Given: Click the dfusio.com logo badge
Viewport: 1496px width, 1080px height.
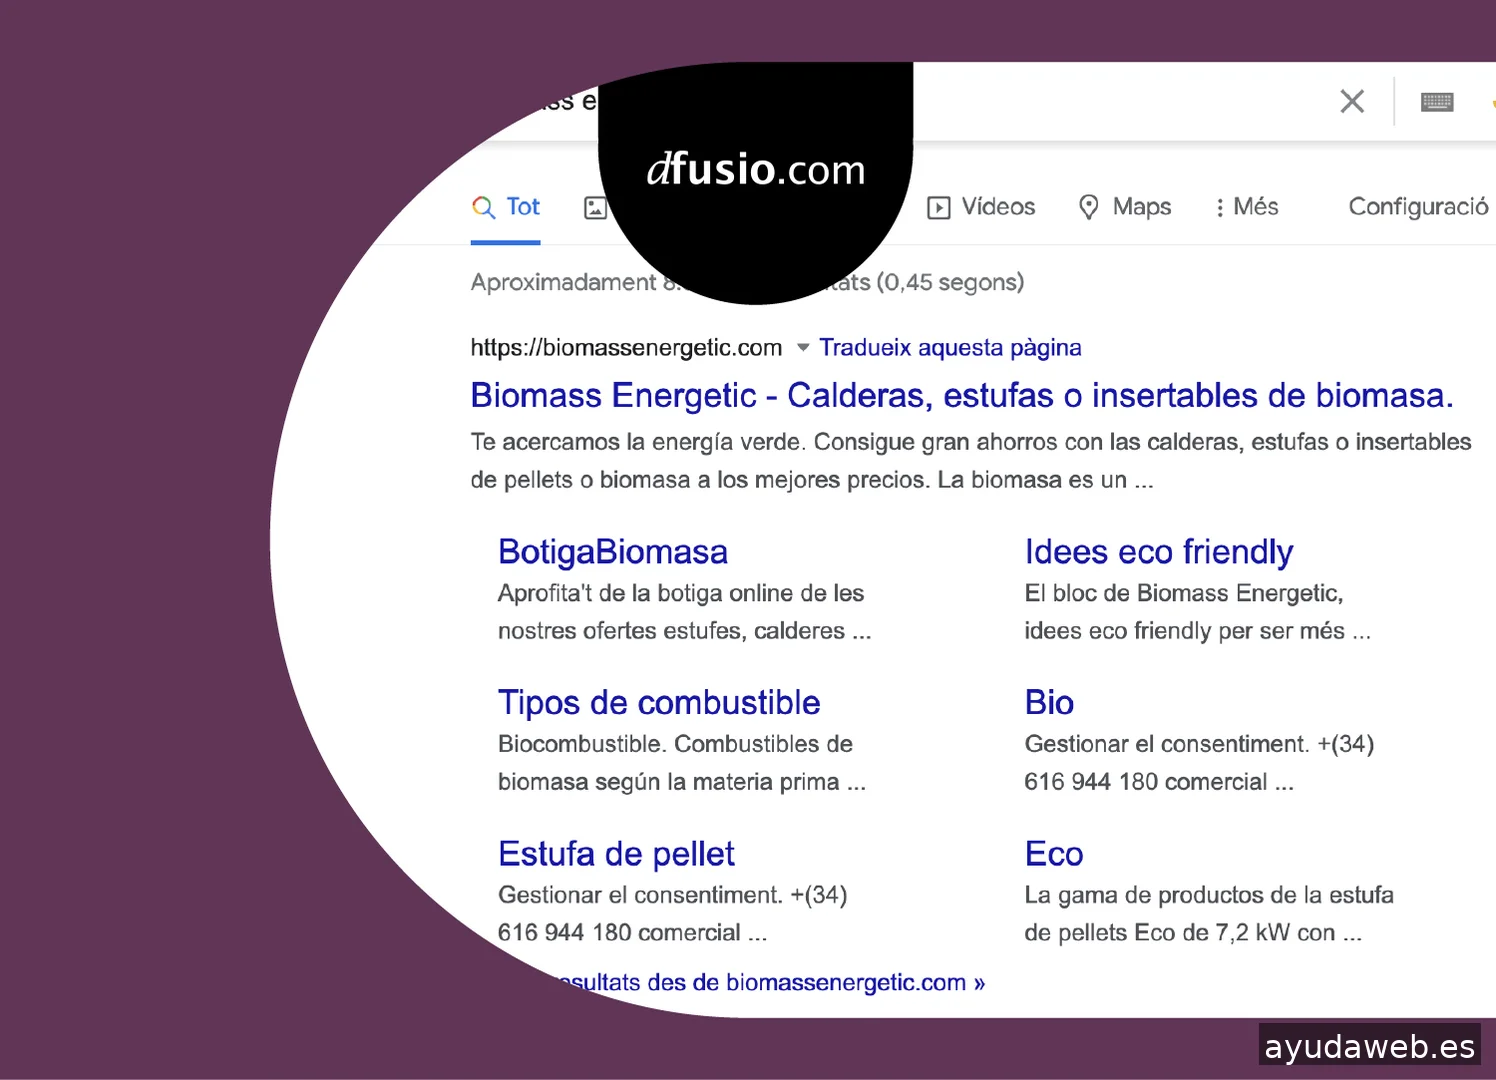Looking at the screenshot, I should 755,170.
